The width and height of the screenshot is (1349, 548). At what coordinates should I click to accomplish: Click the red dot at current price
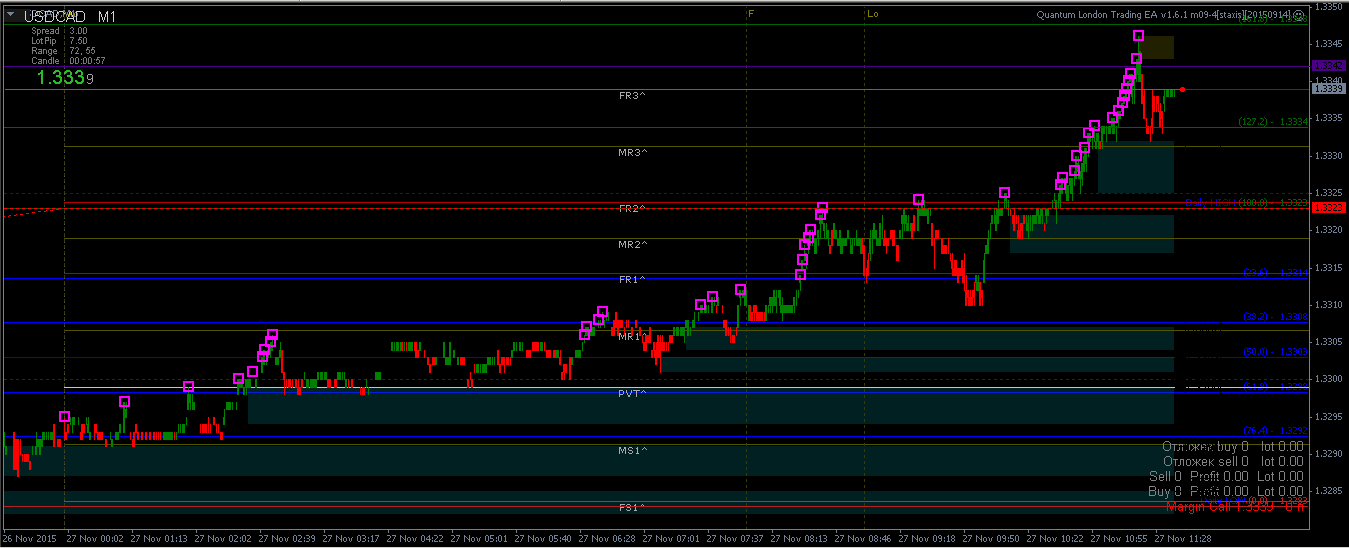1183,89
